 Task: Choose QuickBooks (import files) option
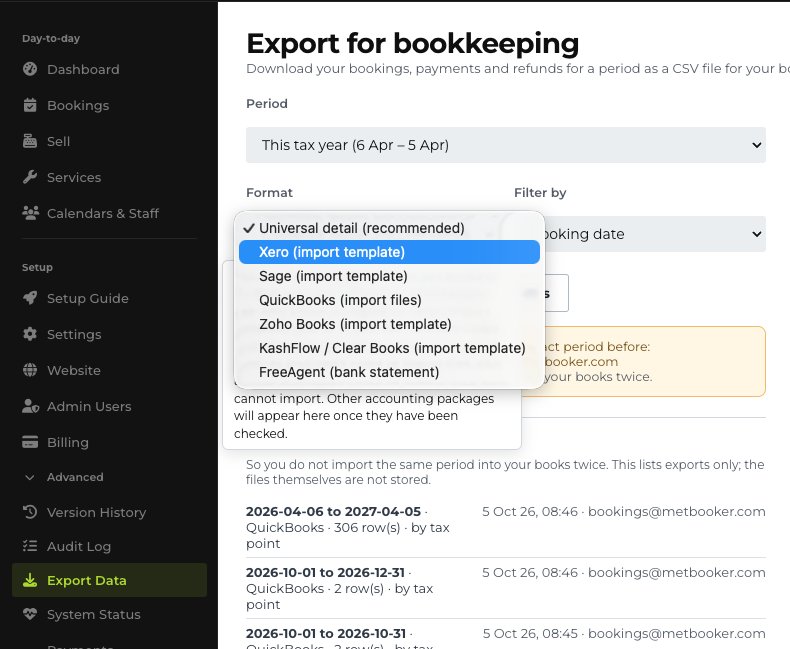[x=389, y=300]
